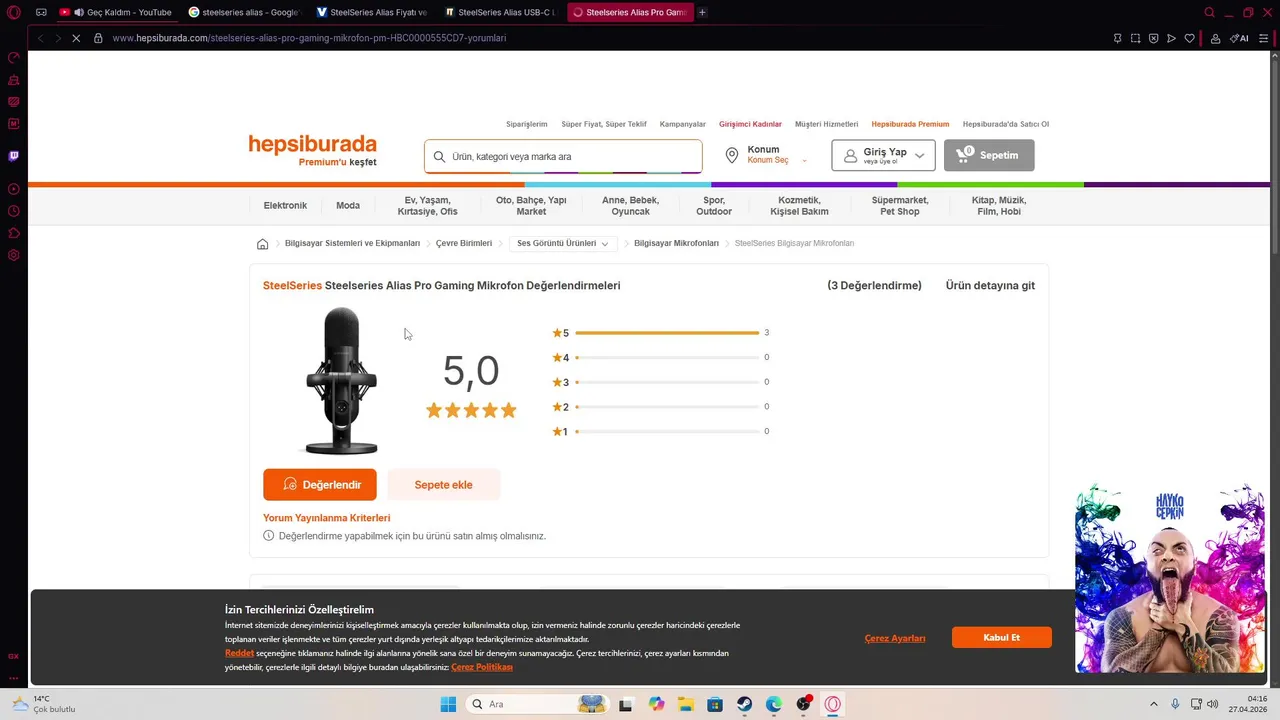This screenshot has width=1280, height=720.
Task: Open the GX Control speedometer icon in sidebar
Action: [x=13, y=58]
